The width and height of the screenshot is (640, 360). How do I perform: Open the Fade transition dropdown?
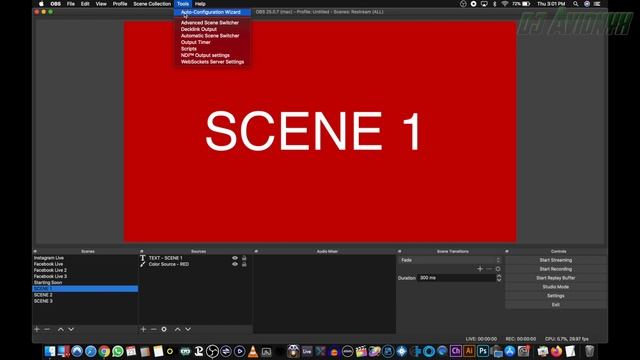[449, 260]
